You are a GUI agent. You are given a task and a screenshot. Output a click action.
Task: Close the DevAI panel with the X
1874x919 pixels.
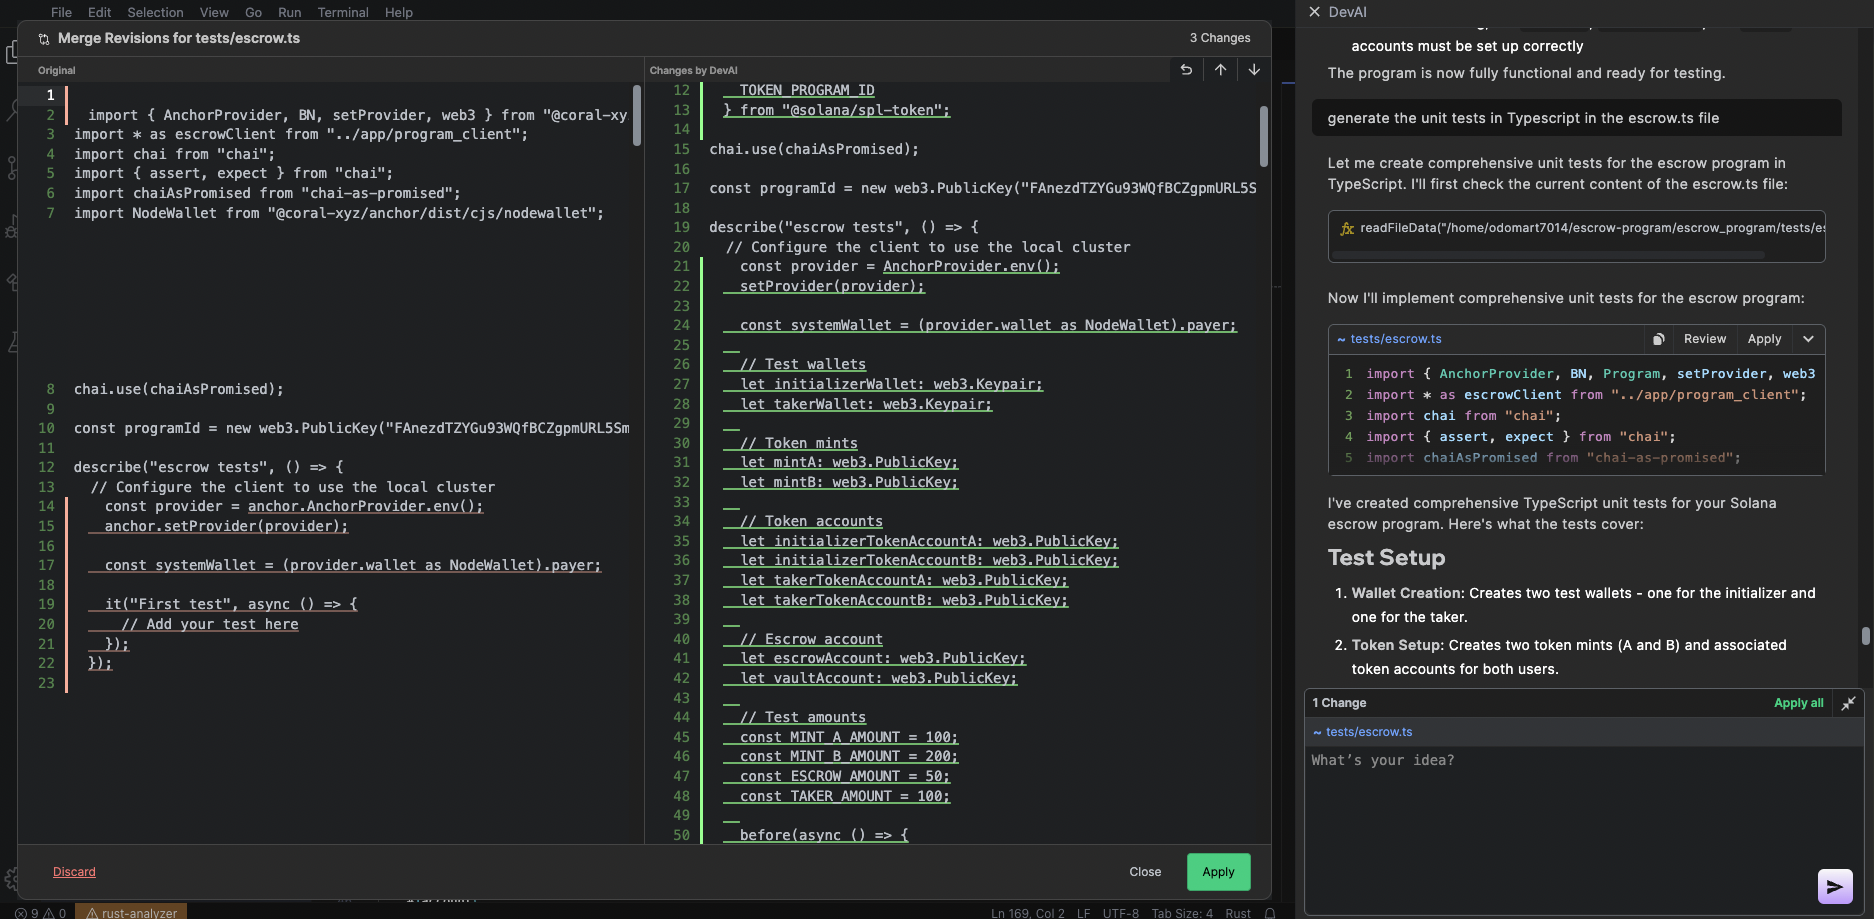point(1314,12)
